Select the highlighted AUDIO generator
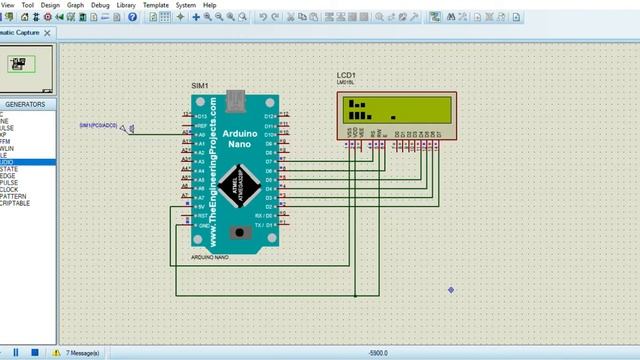The height and width of the screenshot is (360, 640). tap(28, 162)
